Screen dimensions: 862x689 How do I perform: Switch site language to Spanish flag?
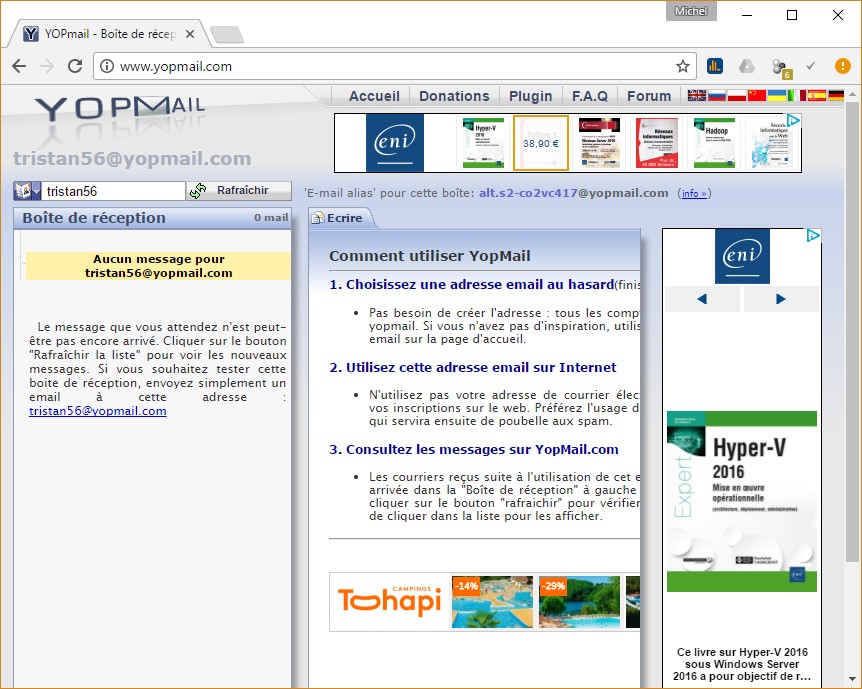pos(816,96)
